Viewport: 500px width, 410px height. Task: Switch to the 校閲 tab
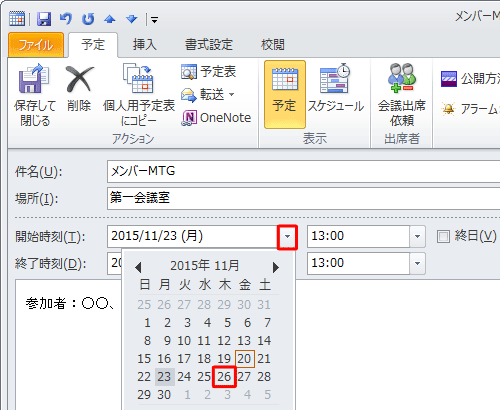tap(273, 45)
